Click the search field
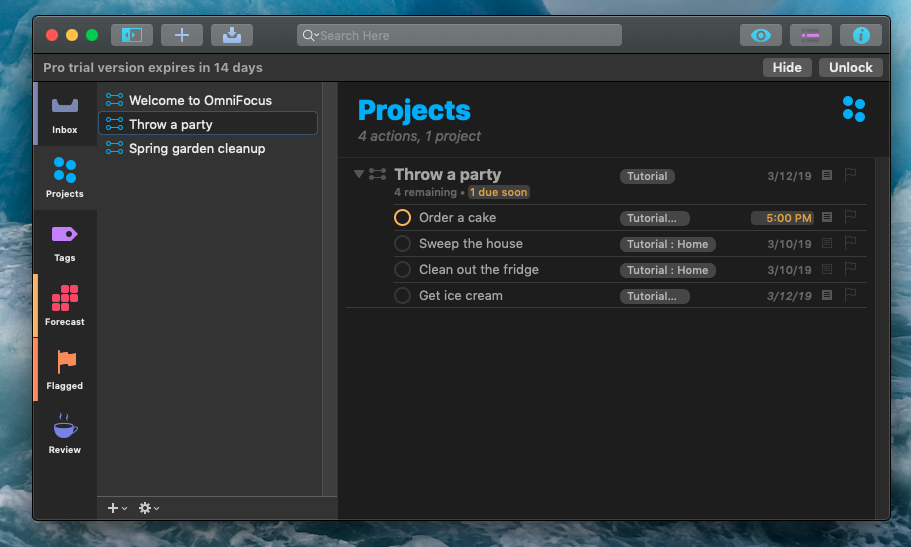The image size is (911, 547). (x=459, y=35)
